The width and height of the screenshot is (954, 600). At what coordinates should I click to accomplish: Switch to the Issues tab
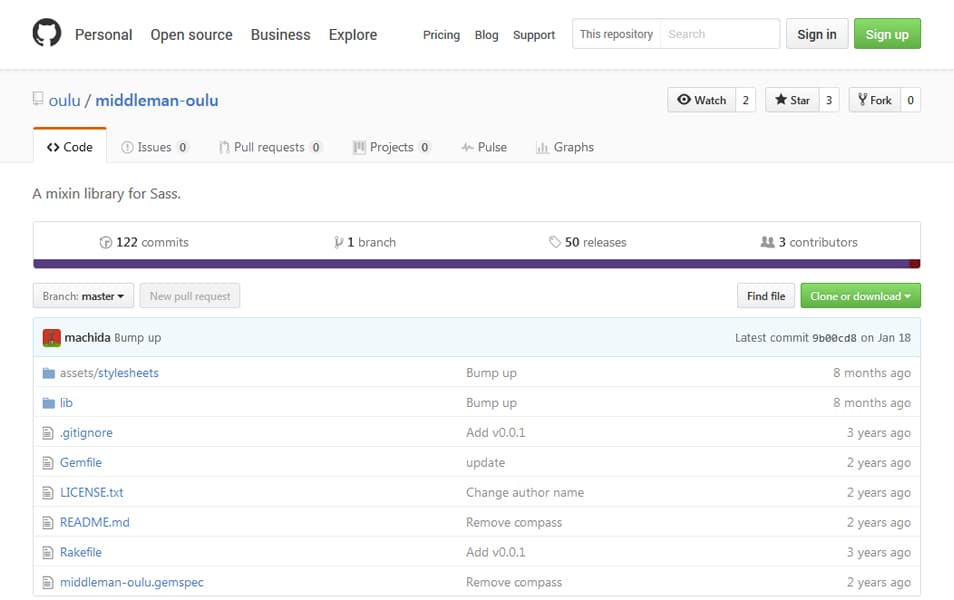(x=155, y=147)
